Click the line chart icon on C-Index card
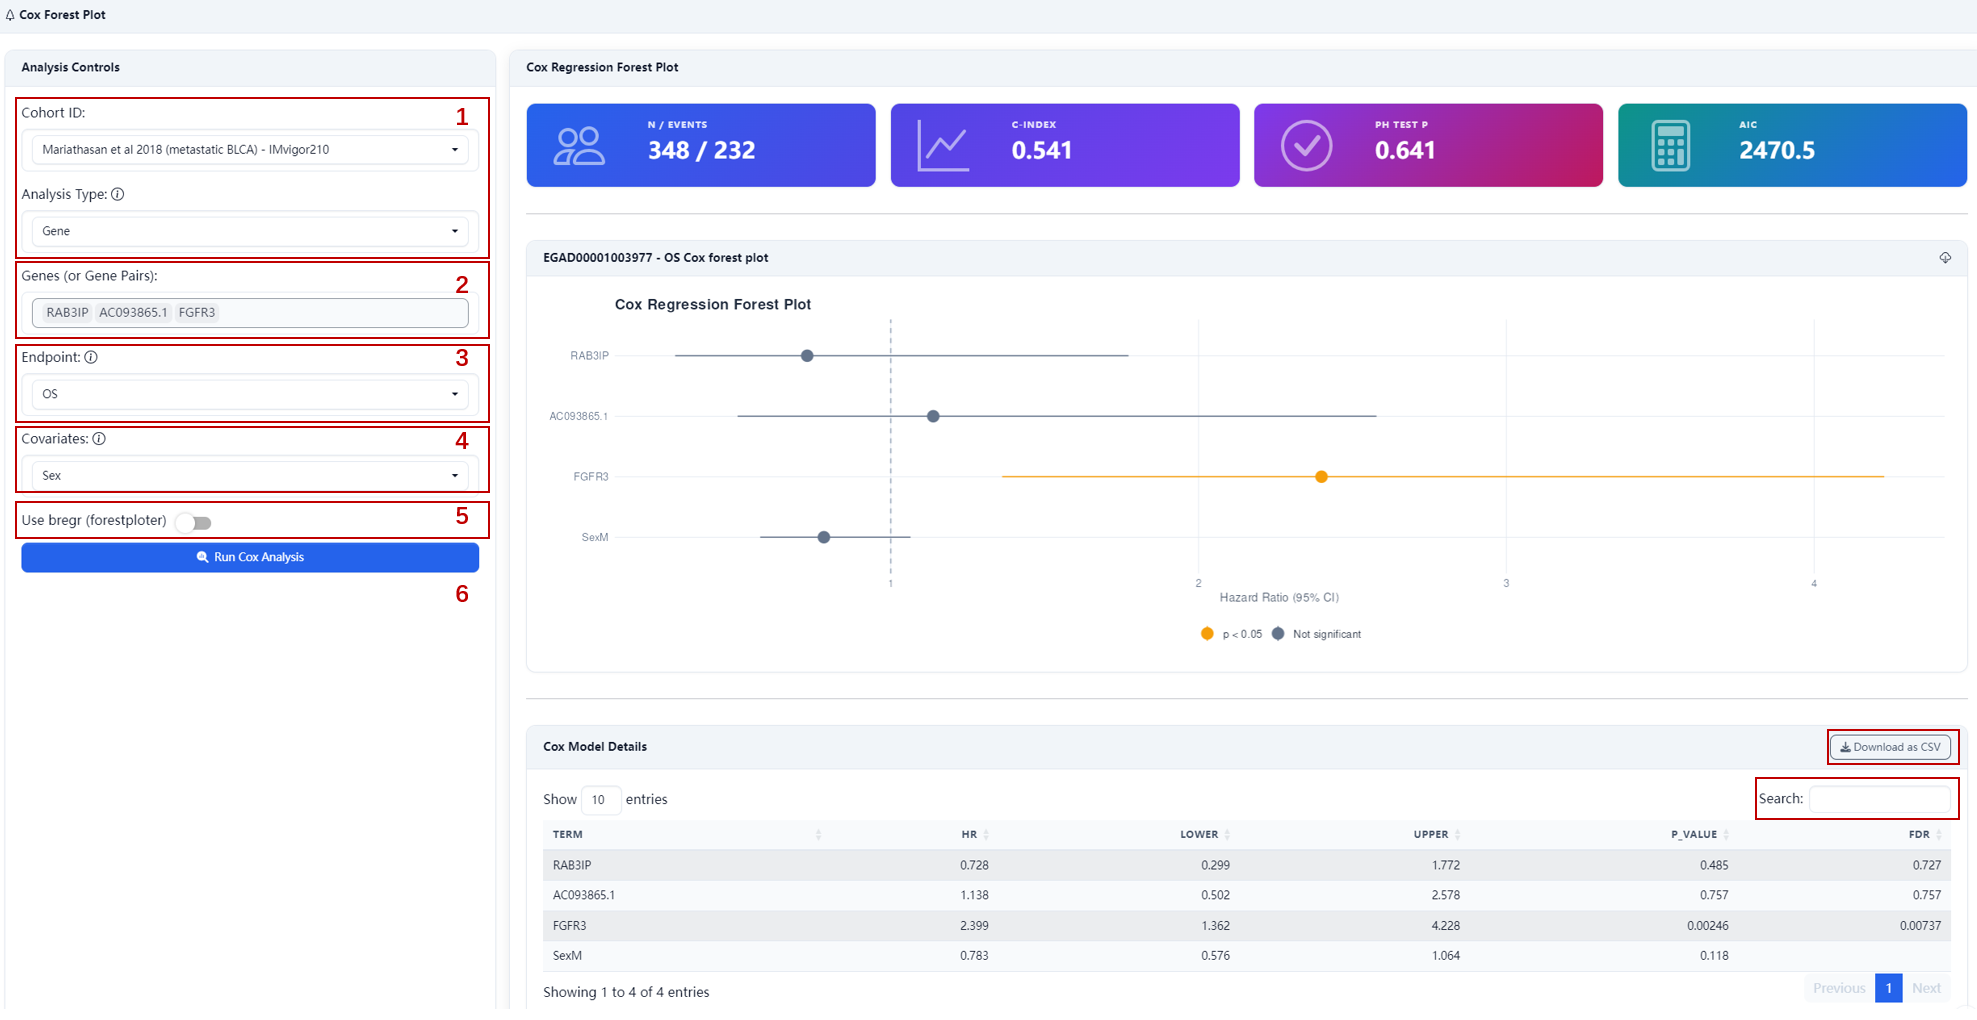Screen dimensions: 1977x1020 (943, 146)
